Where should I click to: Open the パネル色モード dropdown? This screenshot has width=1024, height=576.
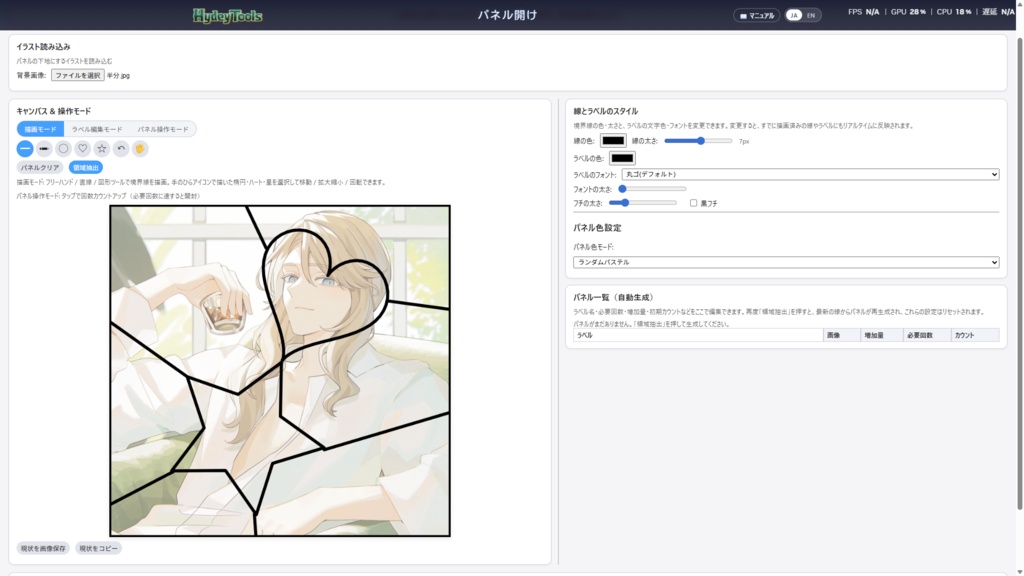[786, 262]
